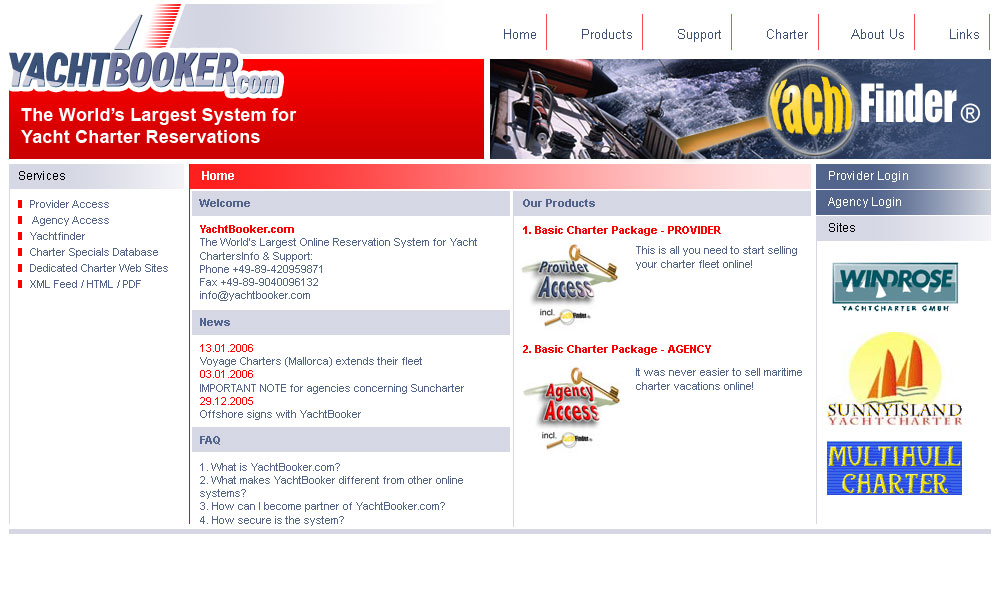Open FAQ on what makes YachtBooker different
This screenshot has height=600, width=1000.
pyautogui.click(x=331, y=487)
